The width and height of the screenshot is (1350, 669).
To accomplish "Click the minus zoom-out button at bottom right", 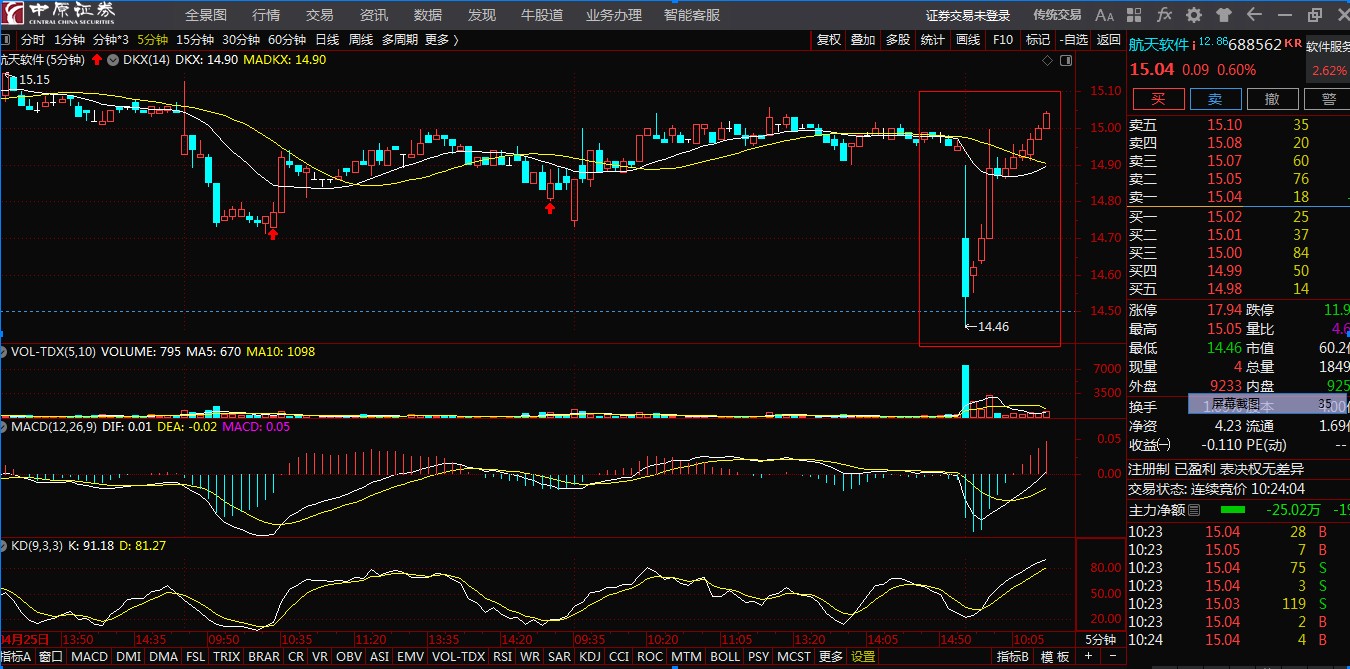I will (x=1114, y=656).
